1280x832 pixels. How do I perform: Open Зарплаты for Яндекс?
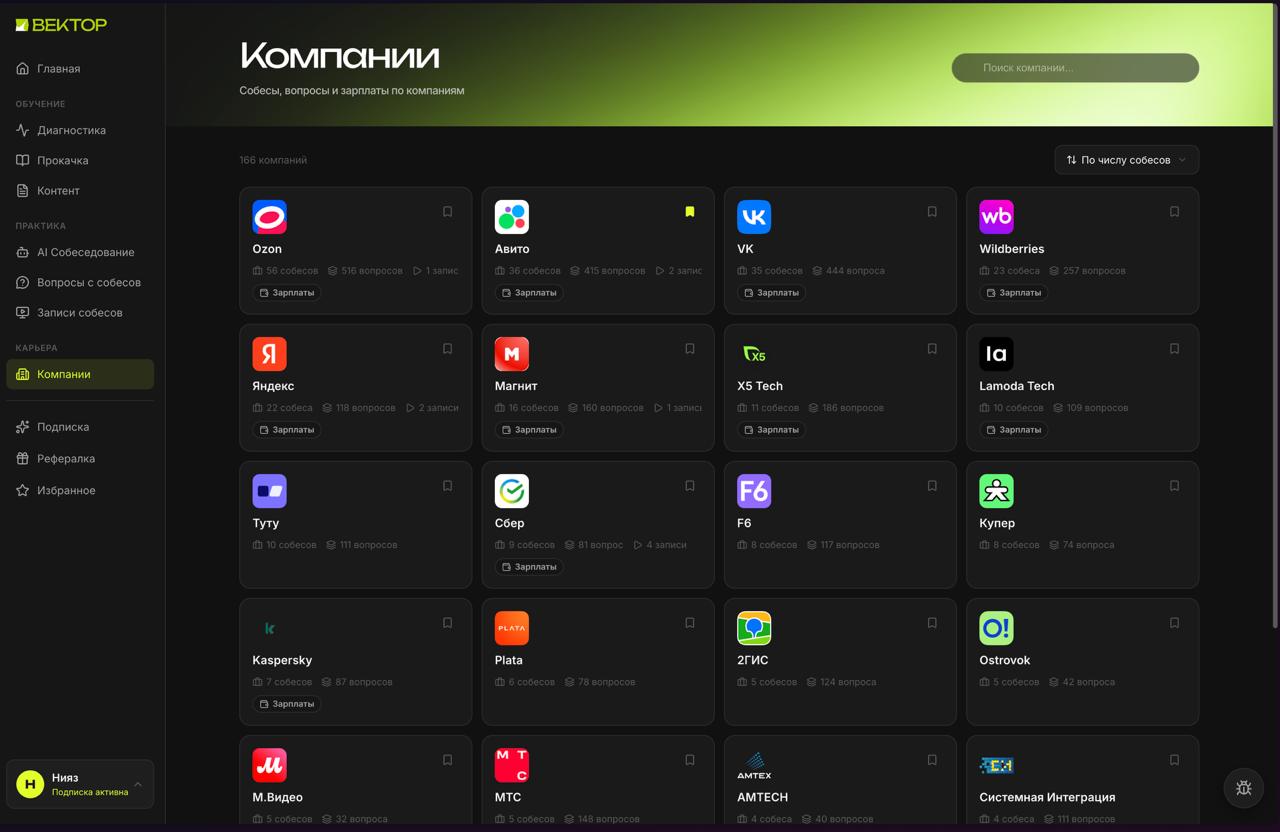pos(287,430)
